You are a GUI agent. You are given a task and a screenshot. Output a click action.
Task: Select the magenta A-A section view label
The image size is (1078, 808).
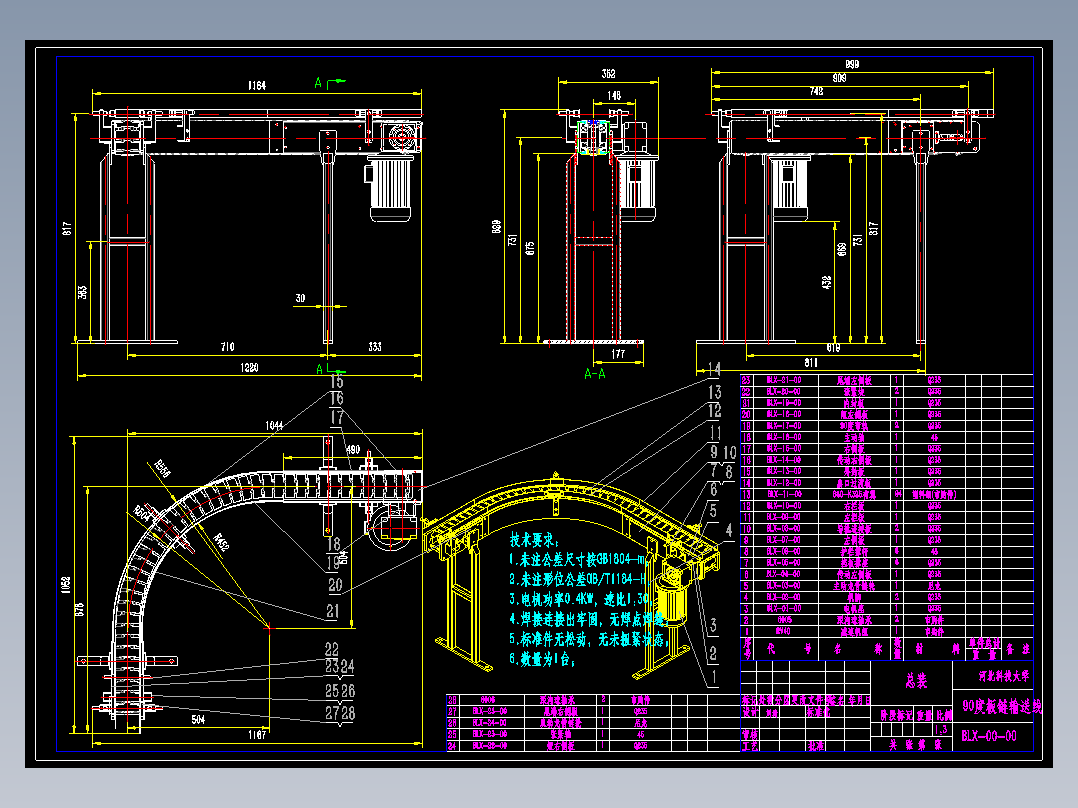595,373
